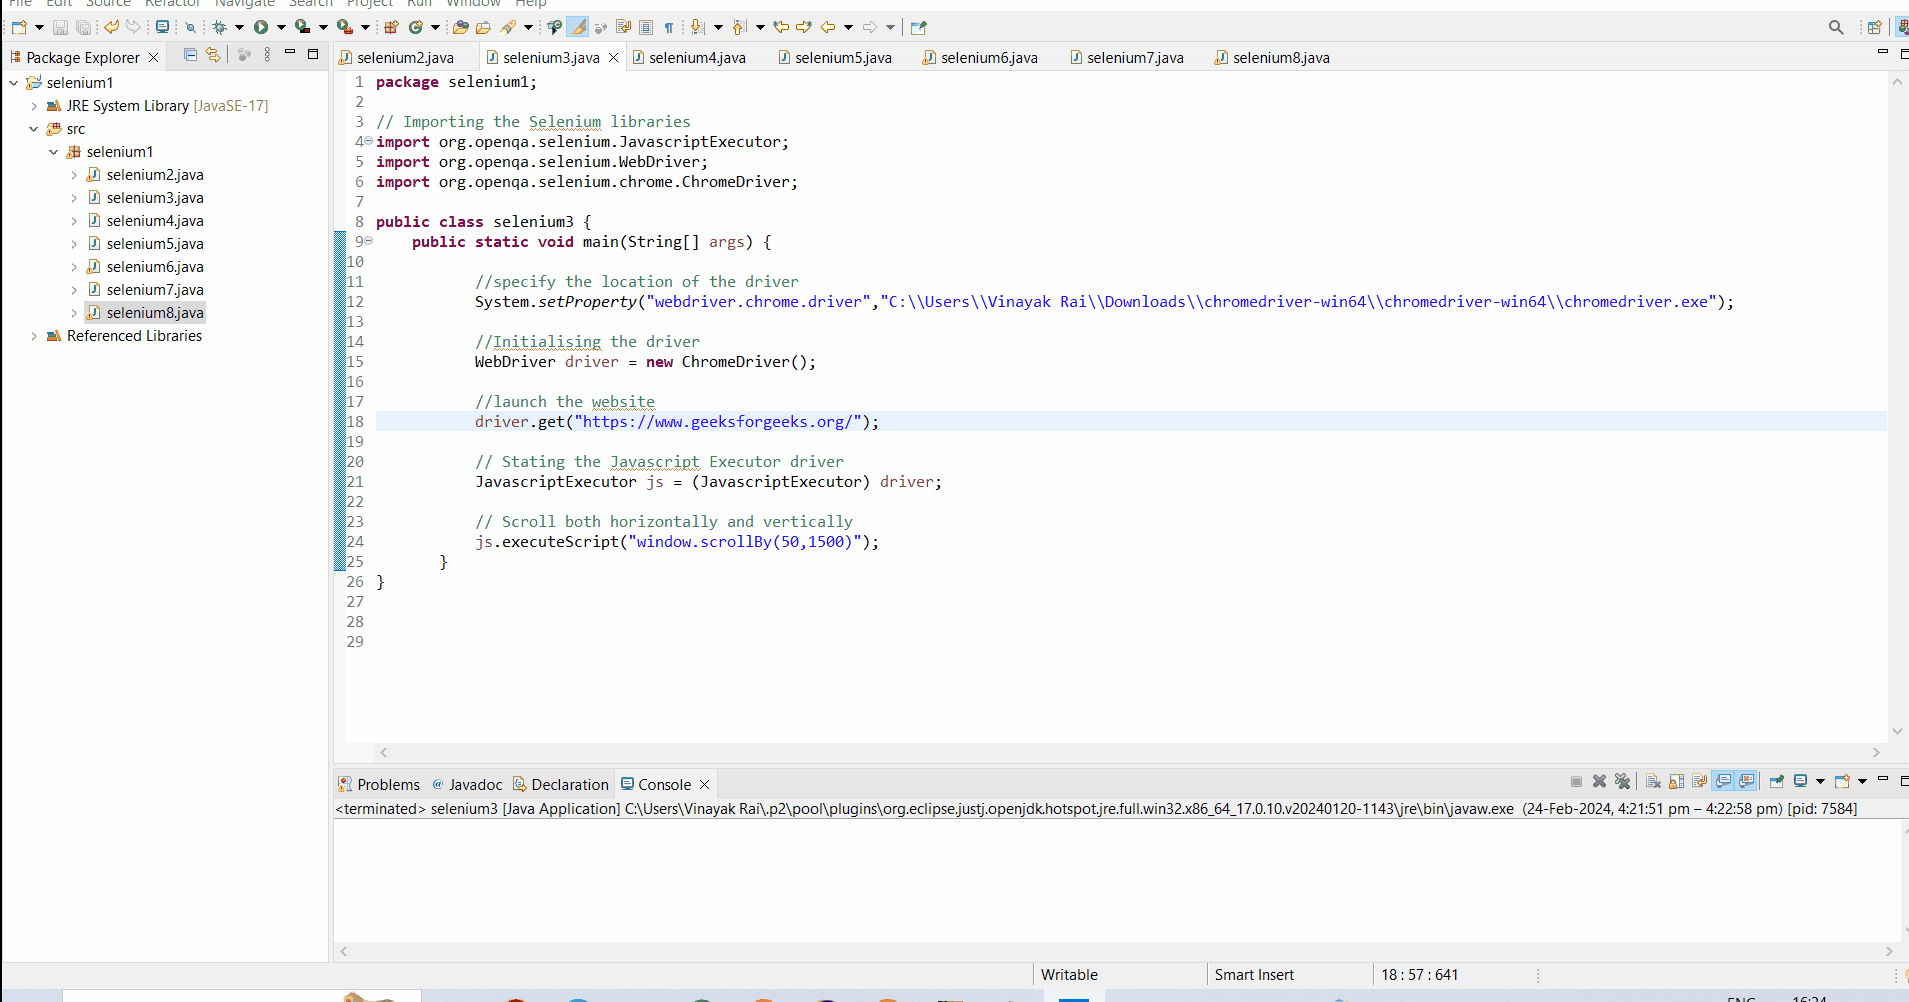Click the Display Selected Console icon
The width and height of the screenshot is (1909, 1002).
click(x=1800, y=781)
